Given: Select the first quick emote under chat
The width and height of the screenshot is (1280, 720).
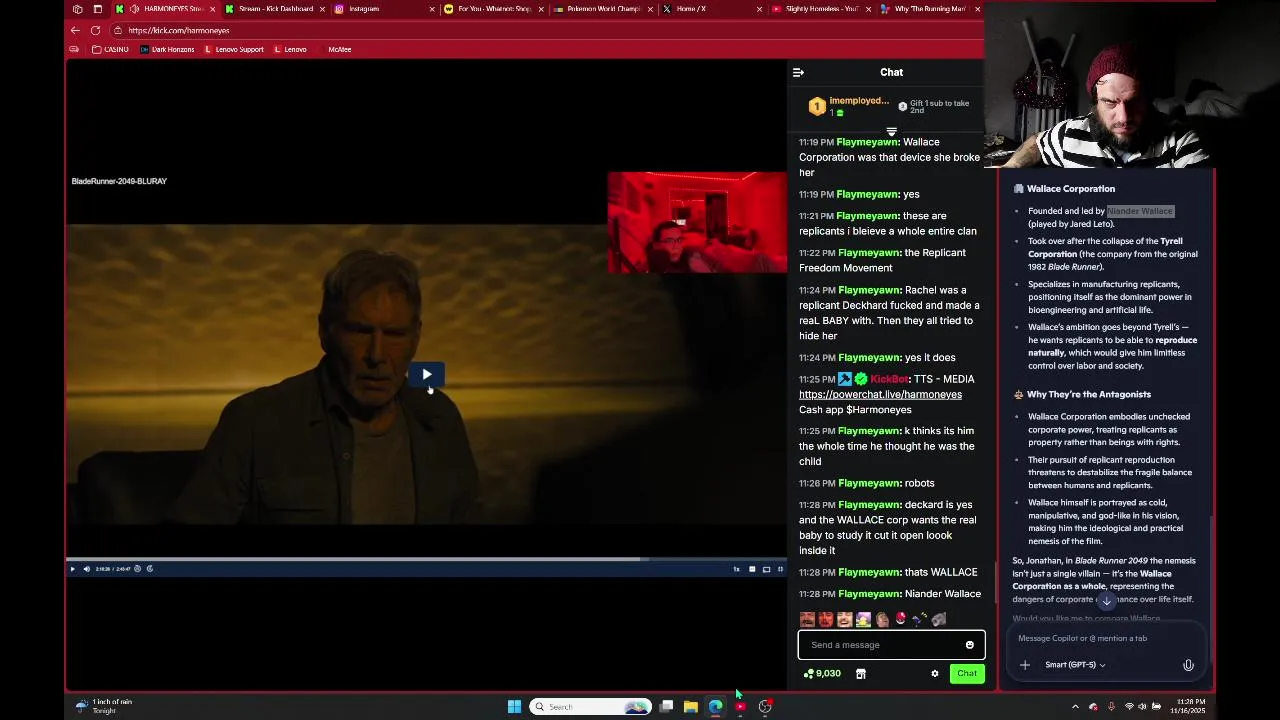Looking at the screenshot, I should click(807, 619).
